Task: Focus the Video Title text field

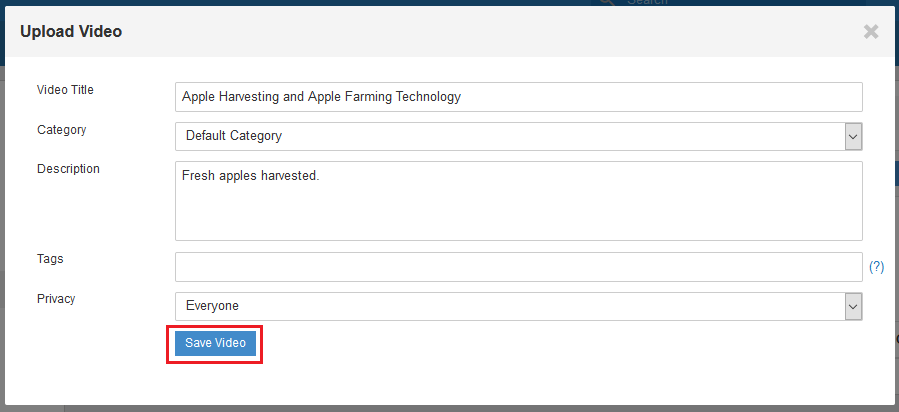Action: coord(519,97)
